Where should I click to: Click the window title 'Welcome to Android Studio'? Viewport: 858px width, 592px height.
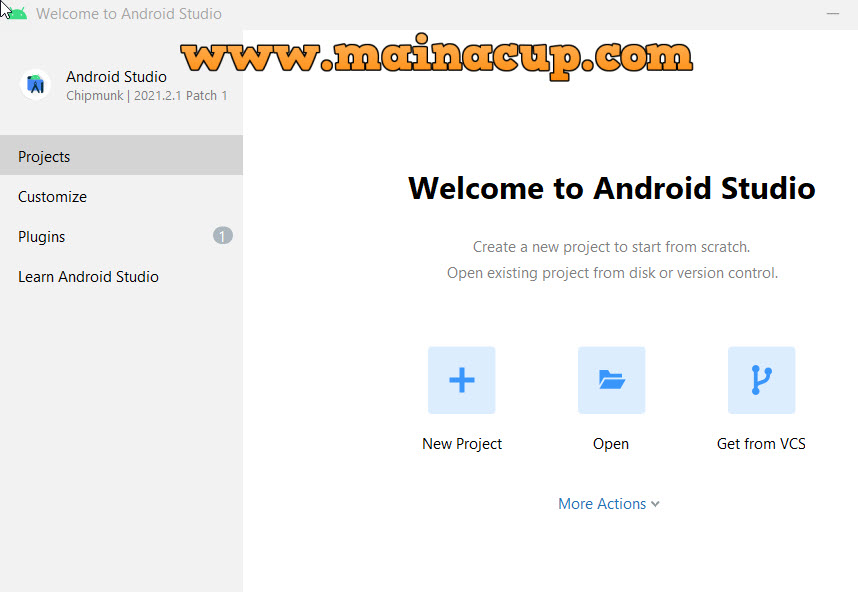(x=129, y=13)
